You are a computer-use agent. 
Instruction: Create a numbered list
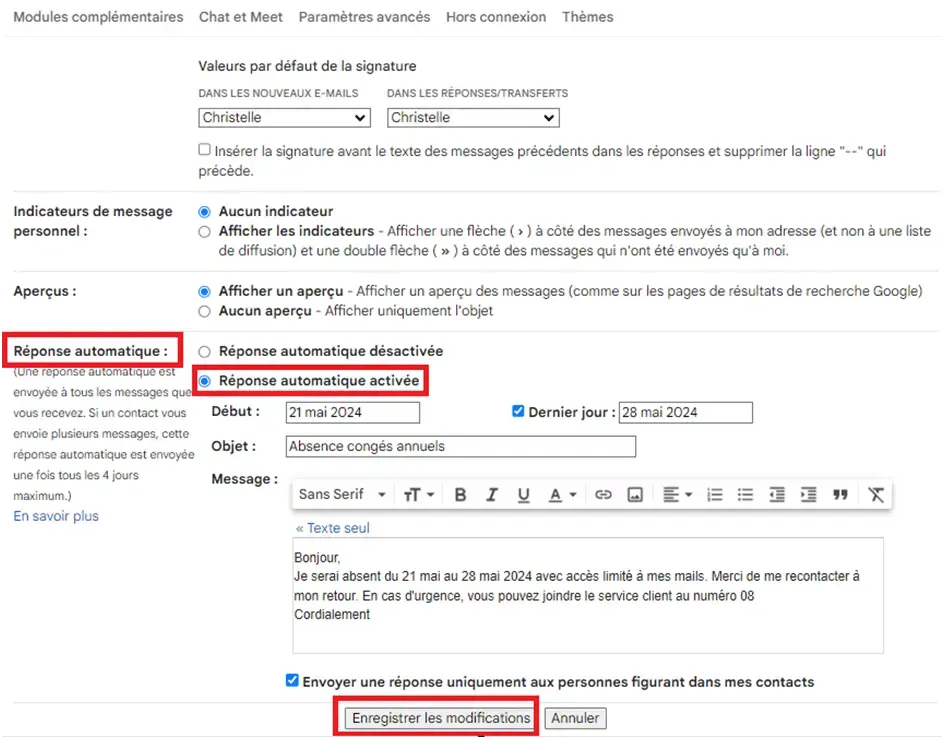tap(715, 494)
